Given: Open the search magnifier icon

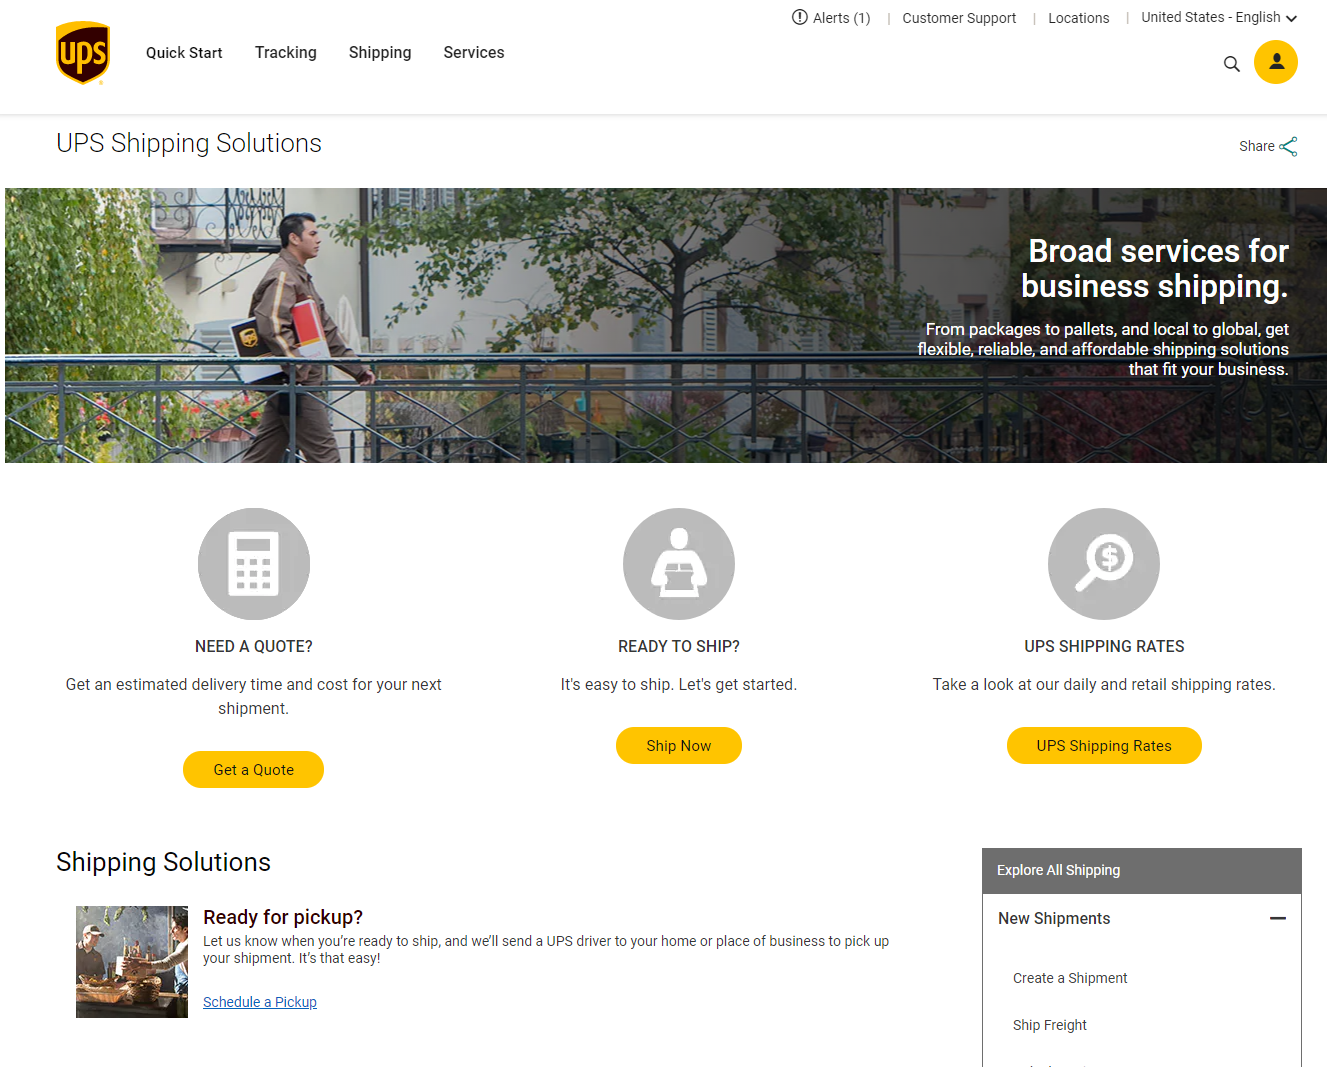Looking at the screenshot, I should click(1232, 64).
